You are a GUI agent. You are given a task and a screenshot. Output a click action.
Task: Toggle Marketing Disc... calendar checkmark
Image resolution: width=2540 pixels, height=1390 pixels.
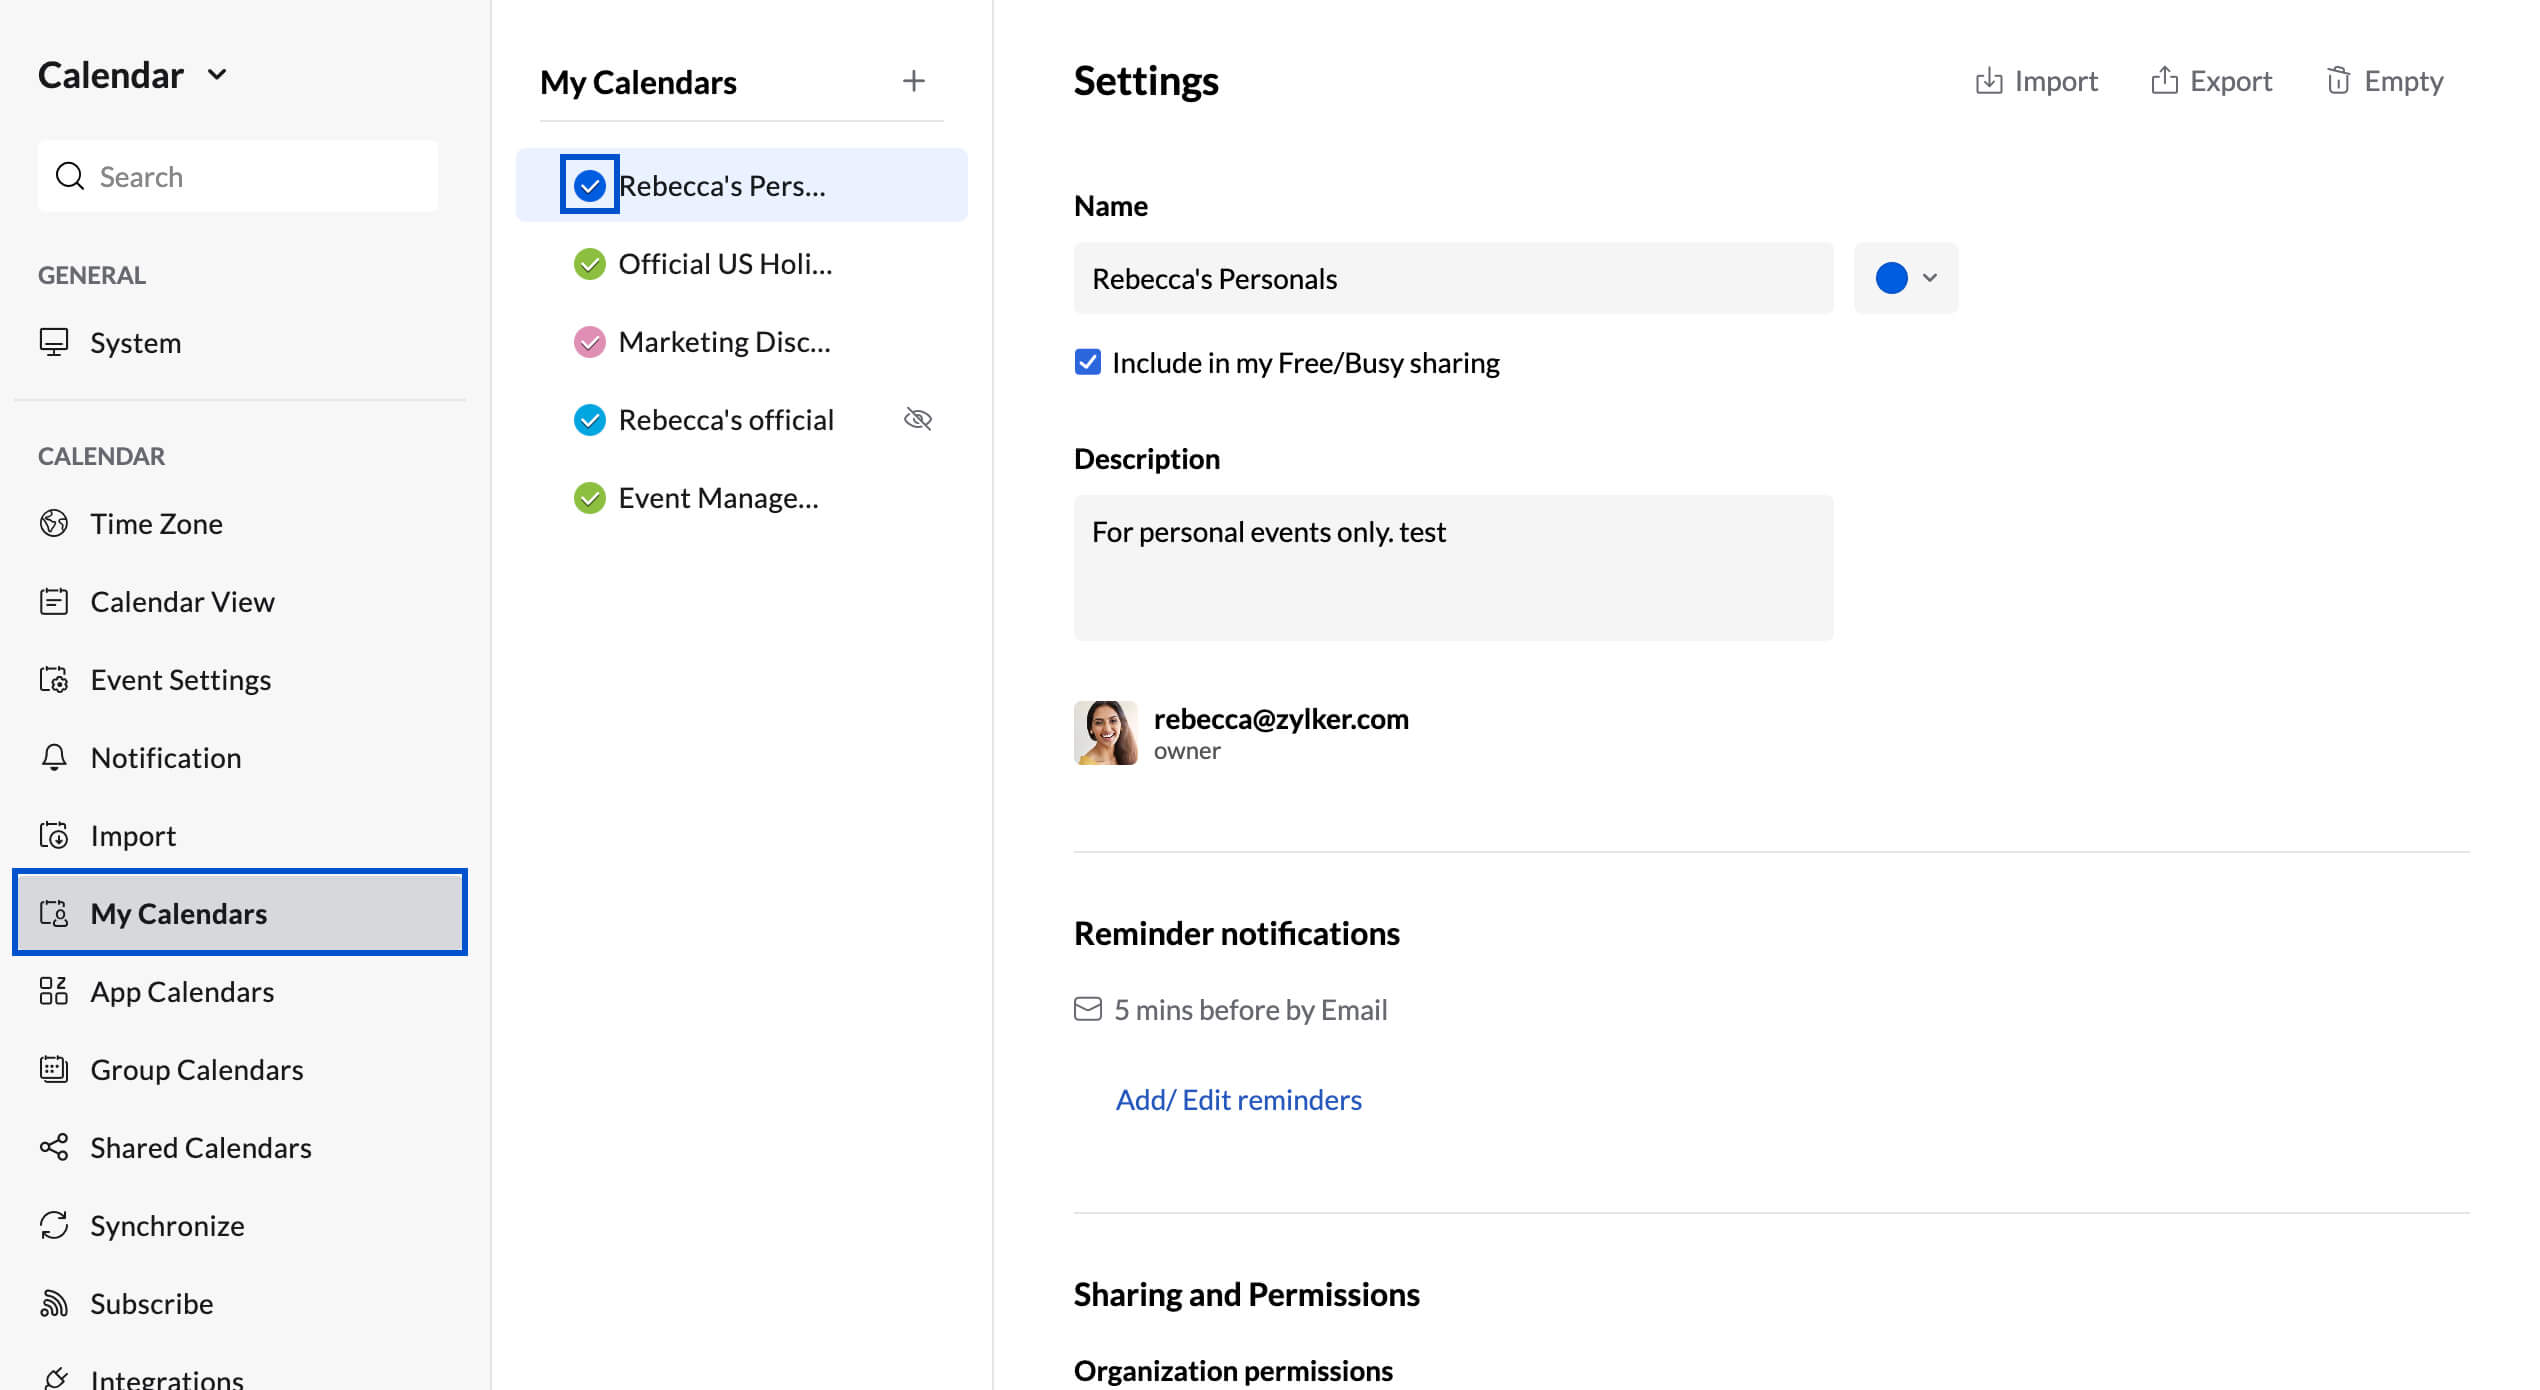coord(589,342)
